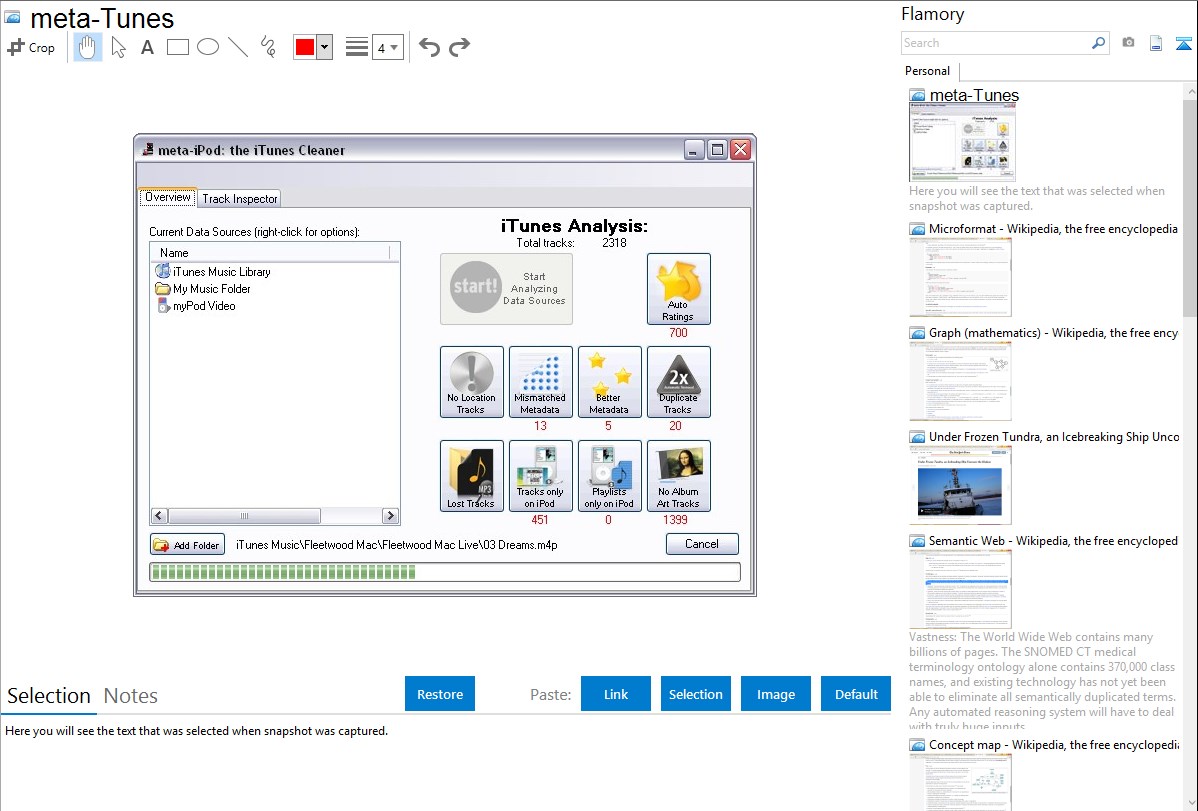Click the green analysis progress bar
The width and height of the screenshot is (1198, 811).
445,572
